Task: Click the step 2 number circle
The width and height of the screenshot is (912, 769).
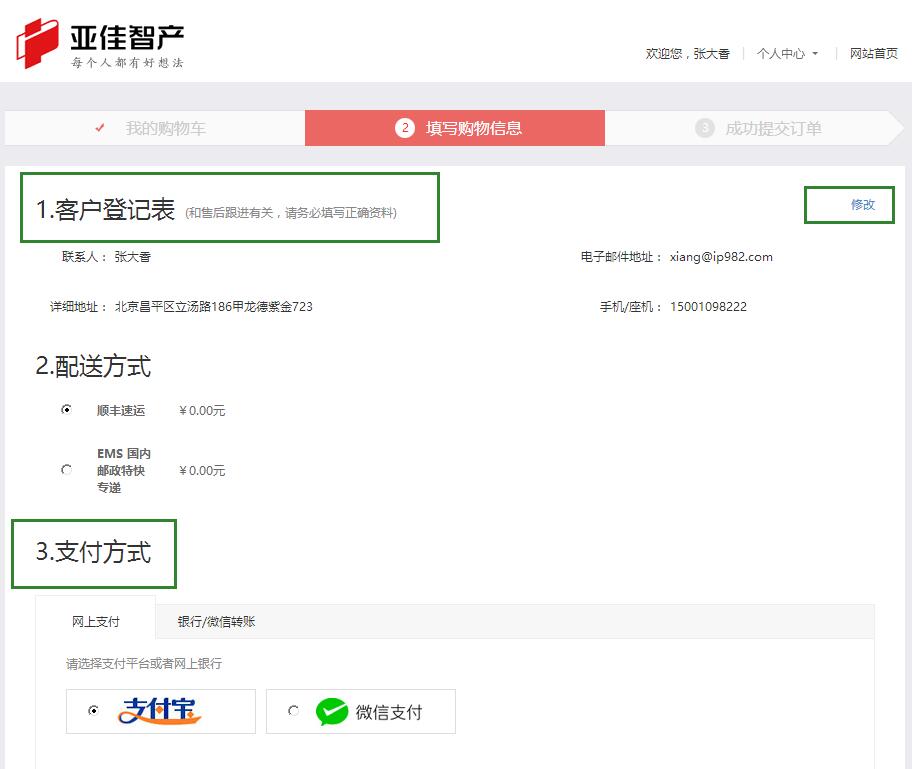Action: [x=405, y=128]
